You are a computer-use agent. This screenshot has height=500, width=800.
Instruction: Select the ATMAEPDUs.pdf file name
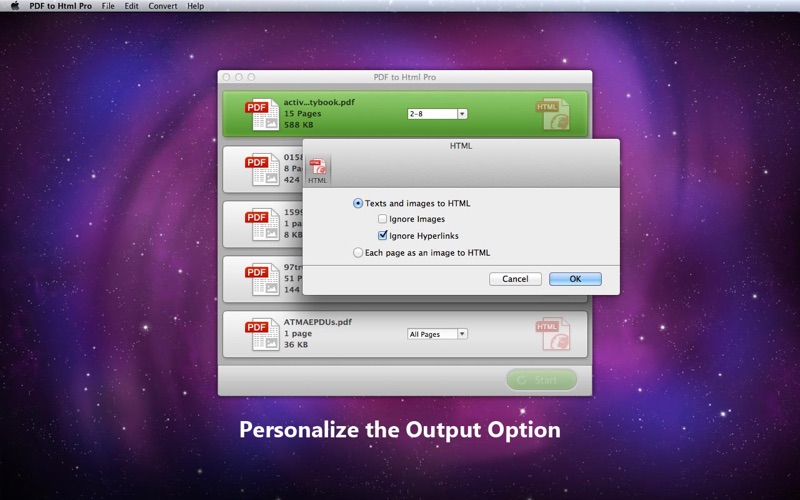318,322
